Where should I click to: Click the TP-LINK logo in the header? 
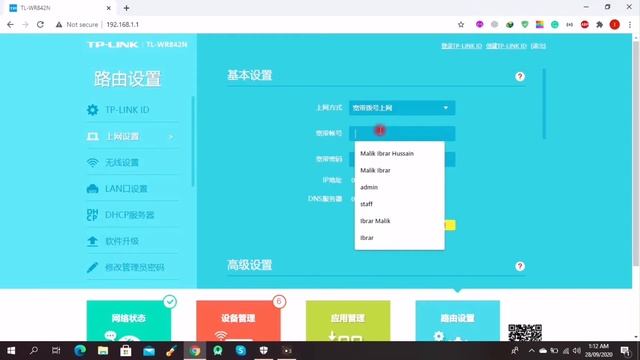(113, 44)
